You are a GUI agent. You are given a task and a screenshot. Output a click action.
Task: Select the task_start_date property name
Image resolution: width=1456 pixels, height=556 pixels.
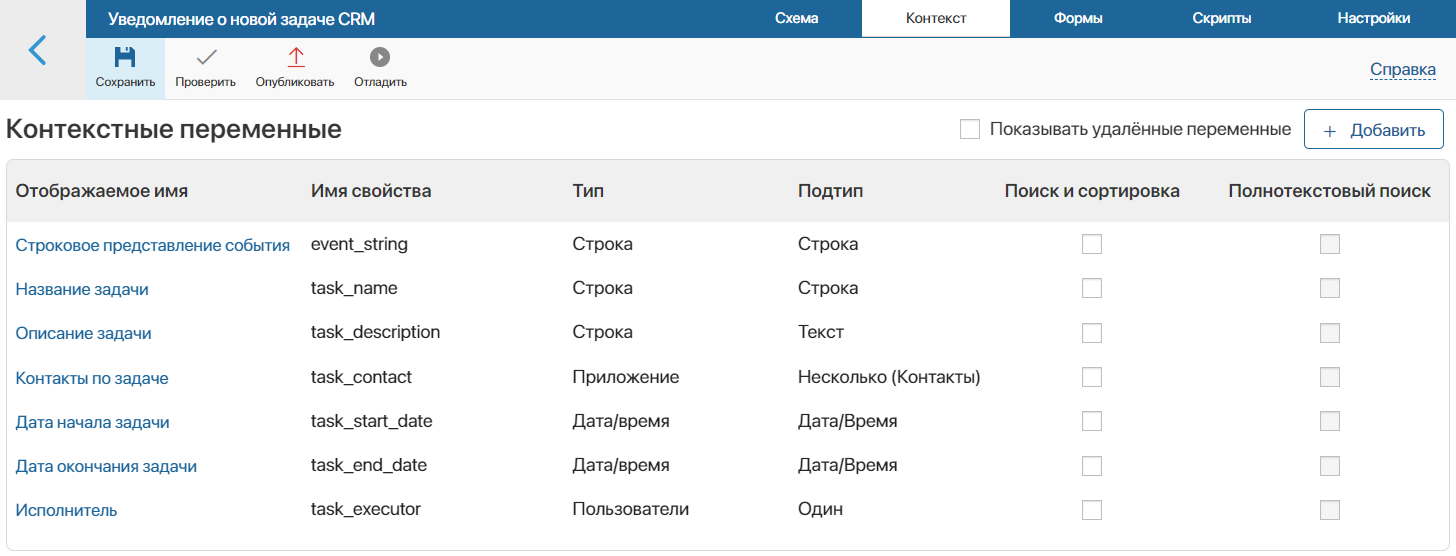point(372,421)
